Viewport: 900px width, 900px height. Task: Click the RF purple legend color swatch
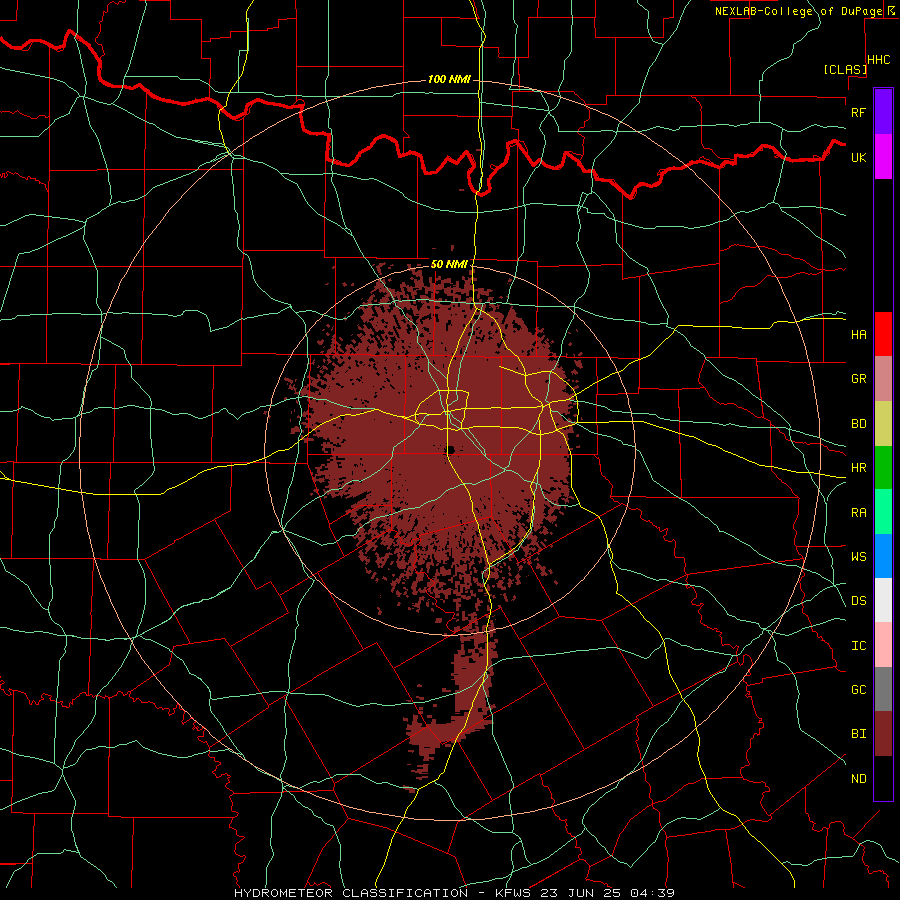tap(883, 112)
